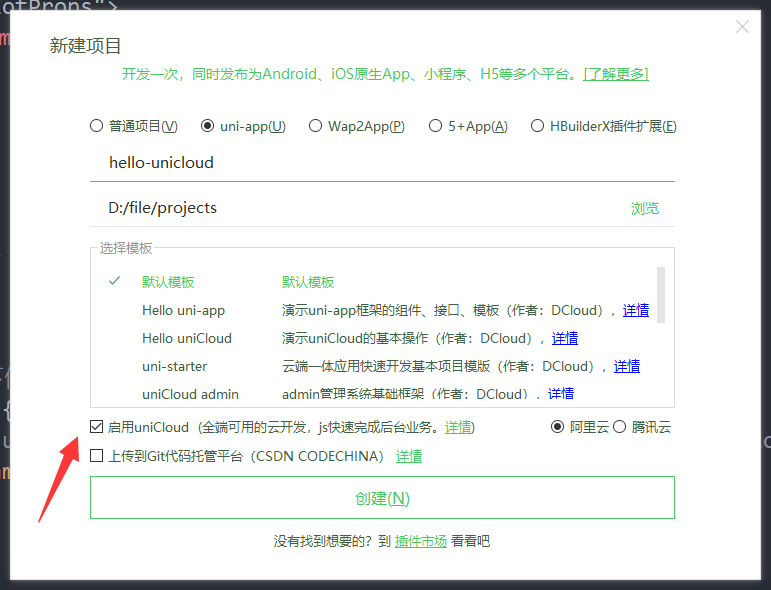Screen dimensions: 771x590
Task: Open 详情 link for Hello uni-app
Action: coord(636,310)
